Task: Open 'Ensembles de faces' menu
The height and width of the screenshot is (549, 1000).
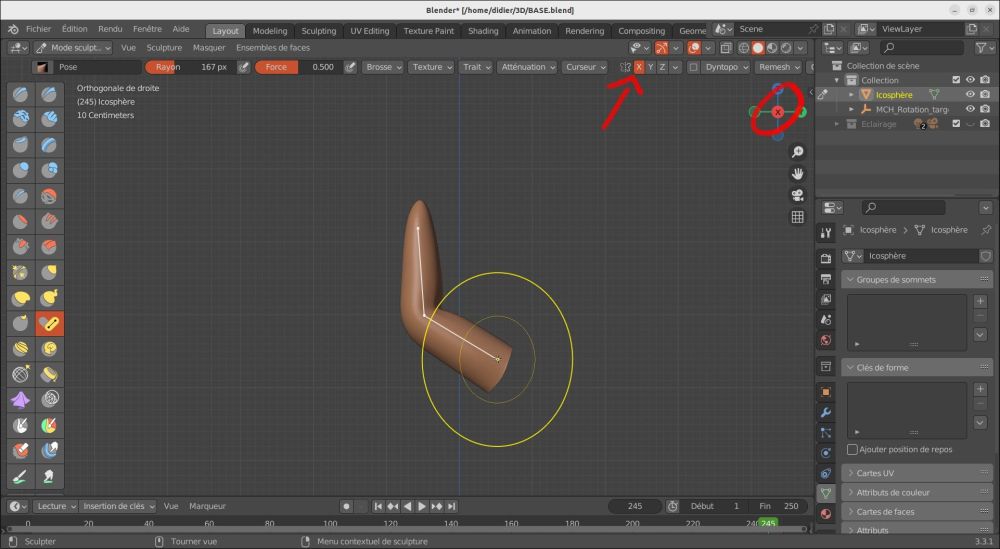Action: point(273,48)
